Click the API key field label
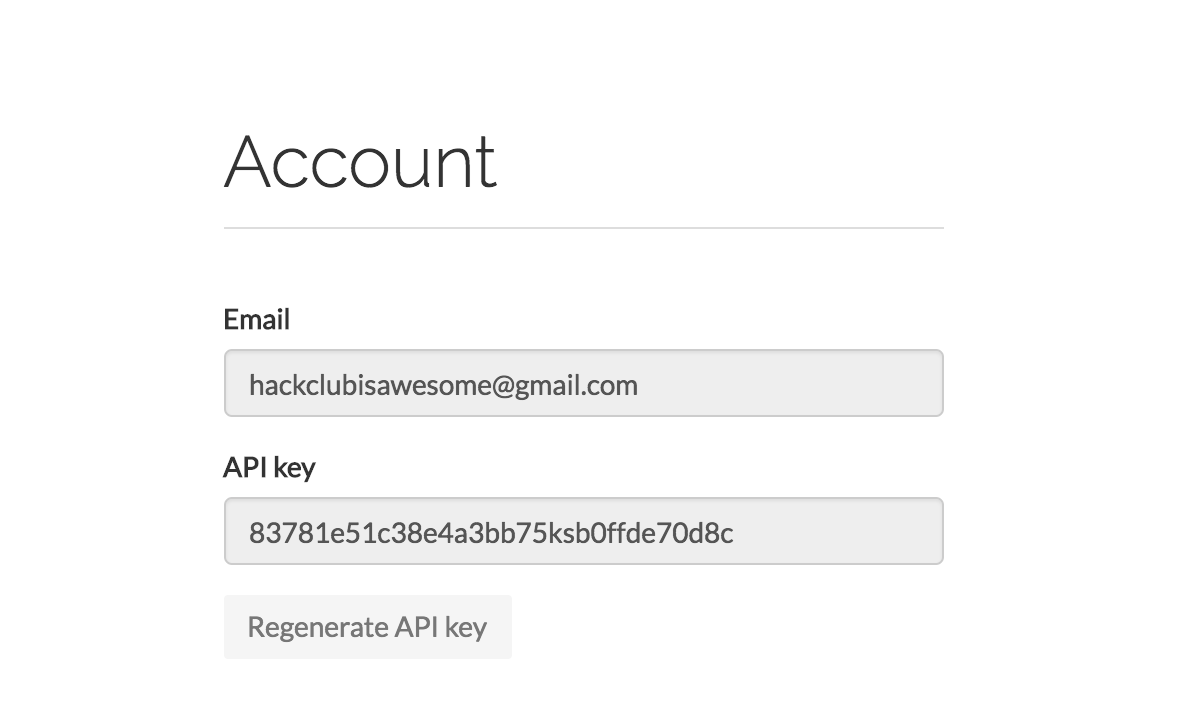The height and width of the screenshot is (702, 1200). pos(270,468)
